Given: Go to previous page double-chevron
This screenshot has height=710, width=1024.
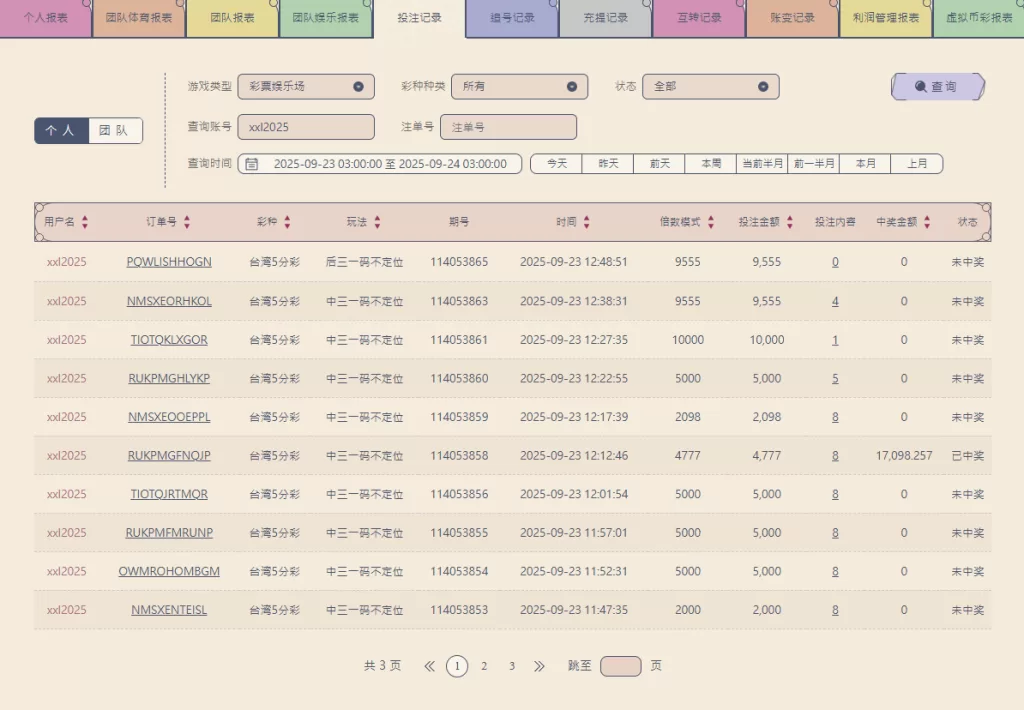Looking at the screenshot, I should tap(430, 666).
